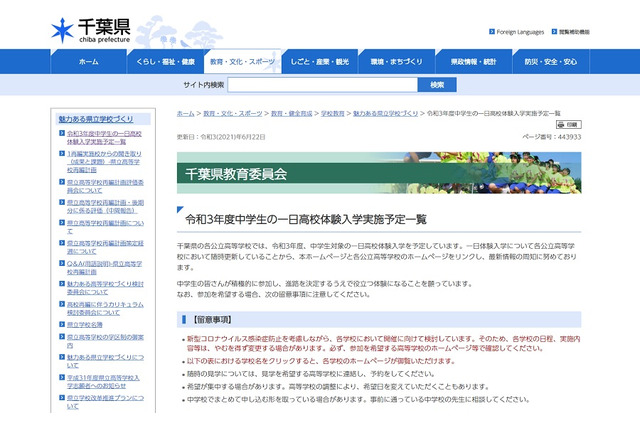Screen dimensions: 640x426
Task: Click the 学校教育 breadcrumb link
Action: pyautogui.click(x=333, y=113)
